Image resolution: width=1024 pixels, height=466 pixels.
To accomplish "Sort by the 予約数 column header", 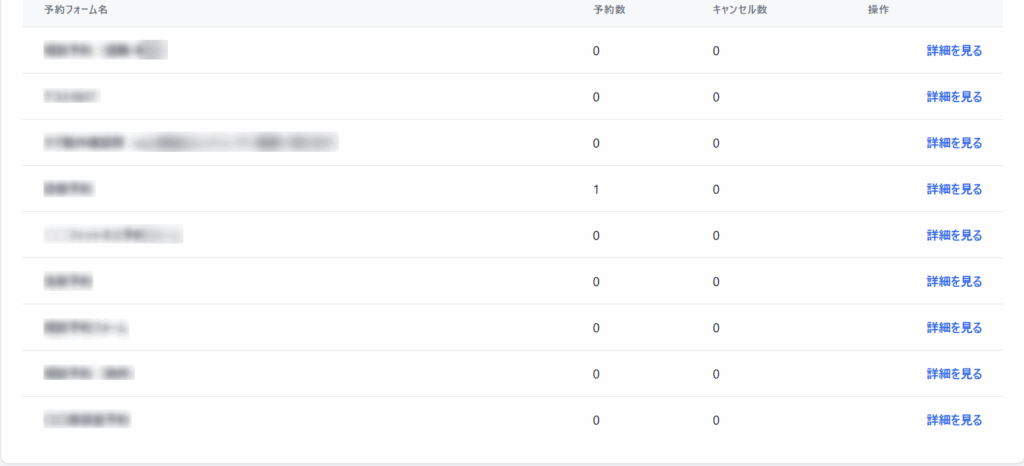I will [x=608, y=10].
